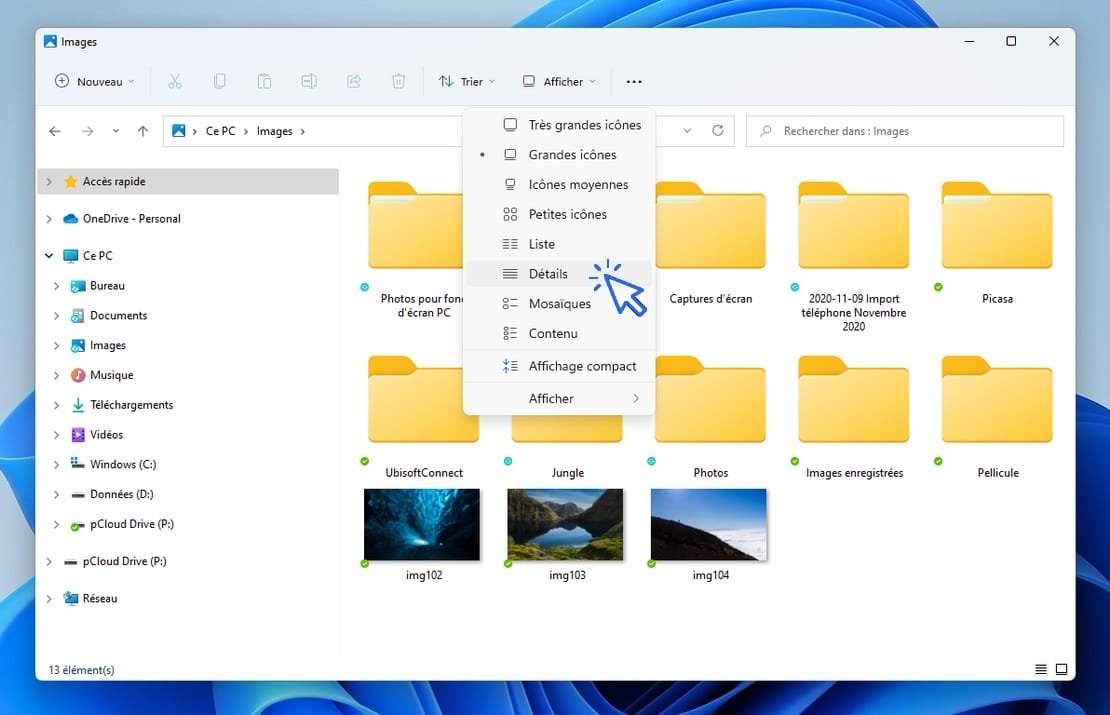Open the UbisoftConnect folder
The height and width of the screenshot is (715, 1110).
pyautogui.click(x=423, y=418)
